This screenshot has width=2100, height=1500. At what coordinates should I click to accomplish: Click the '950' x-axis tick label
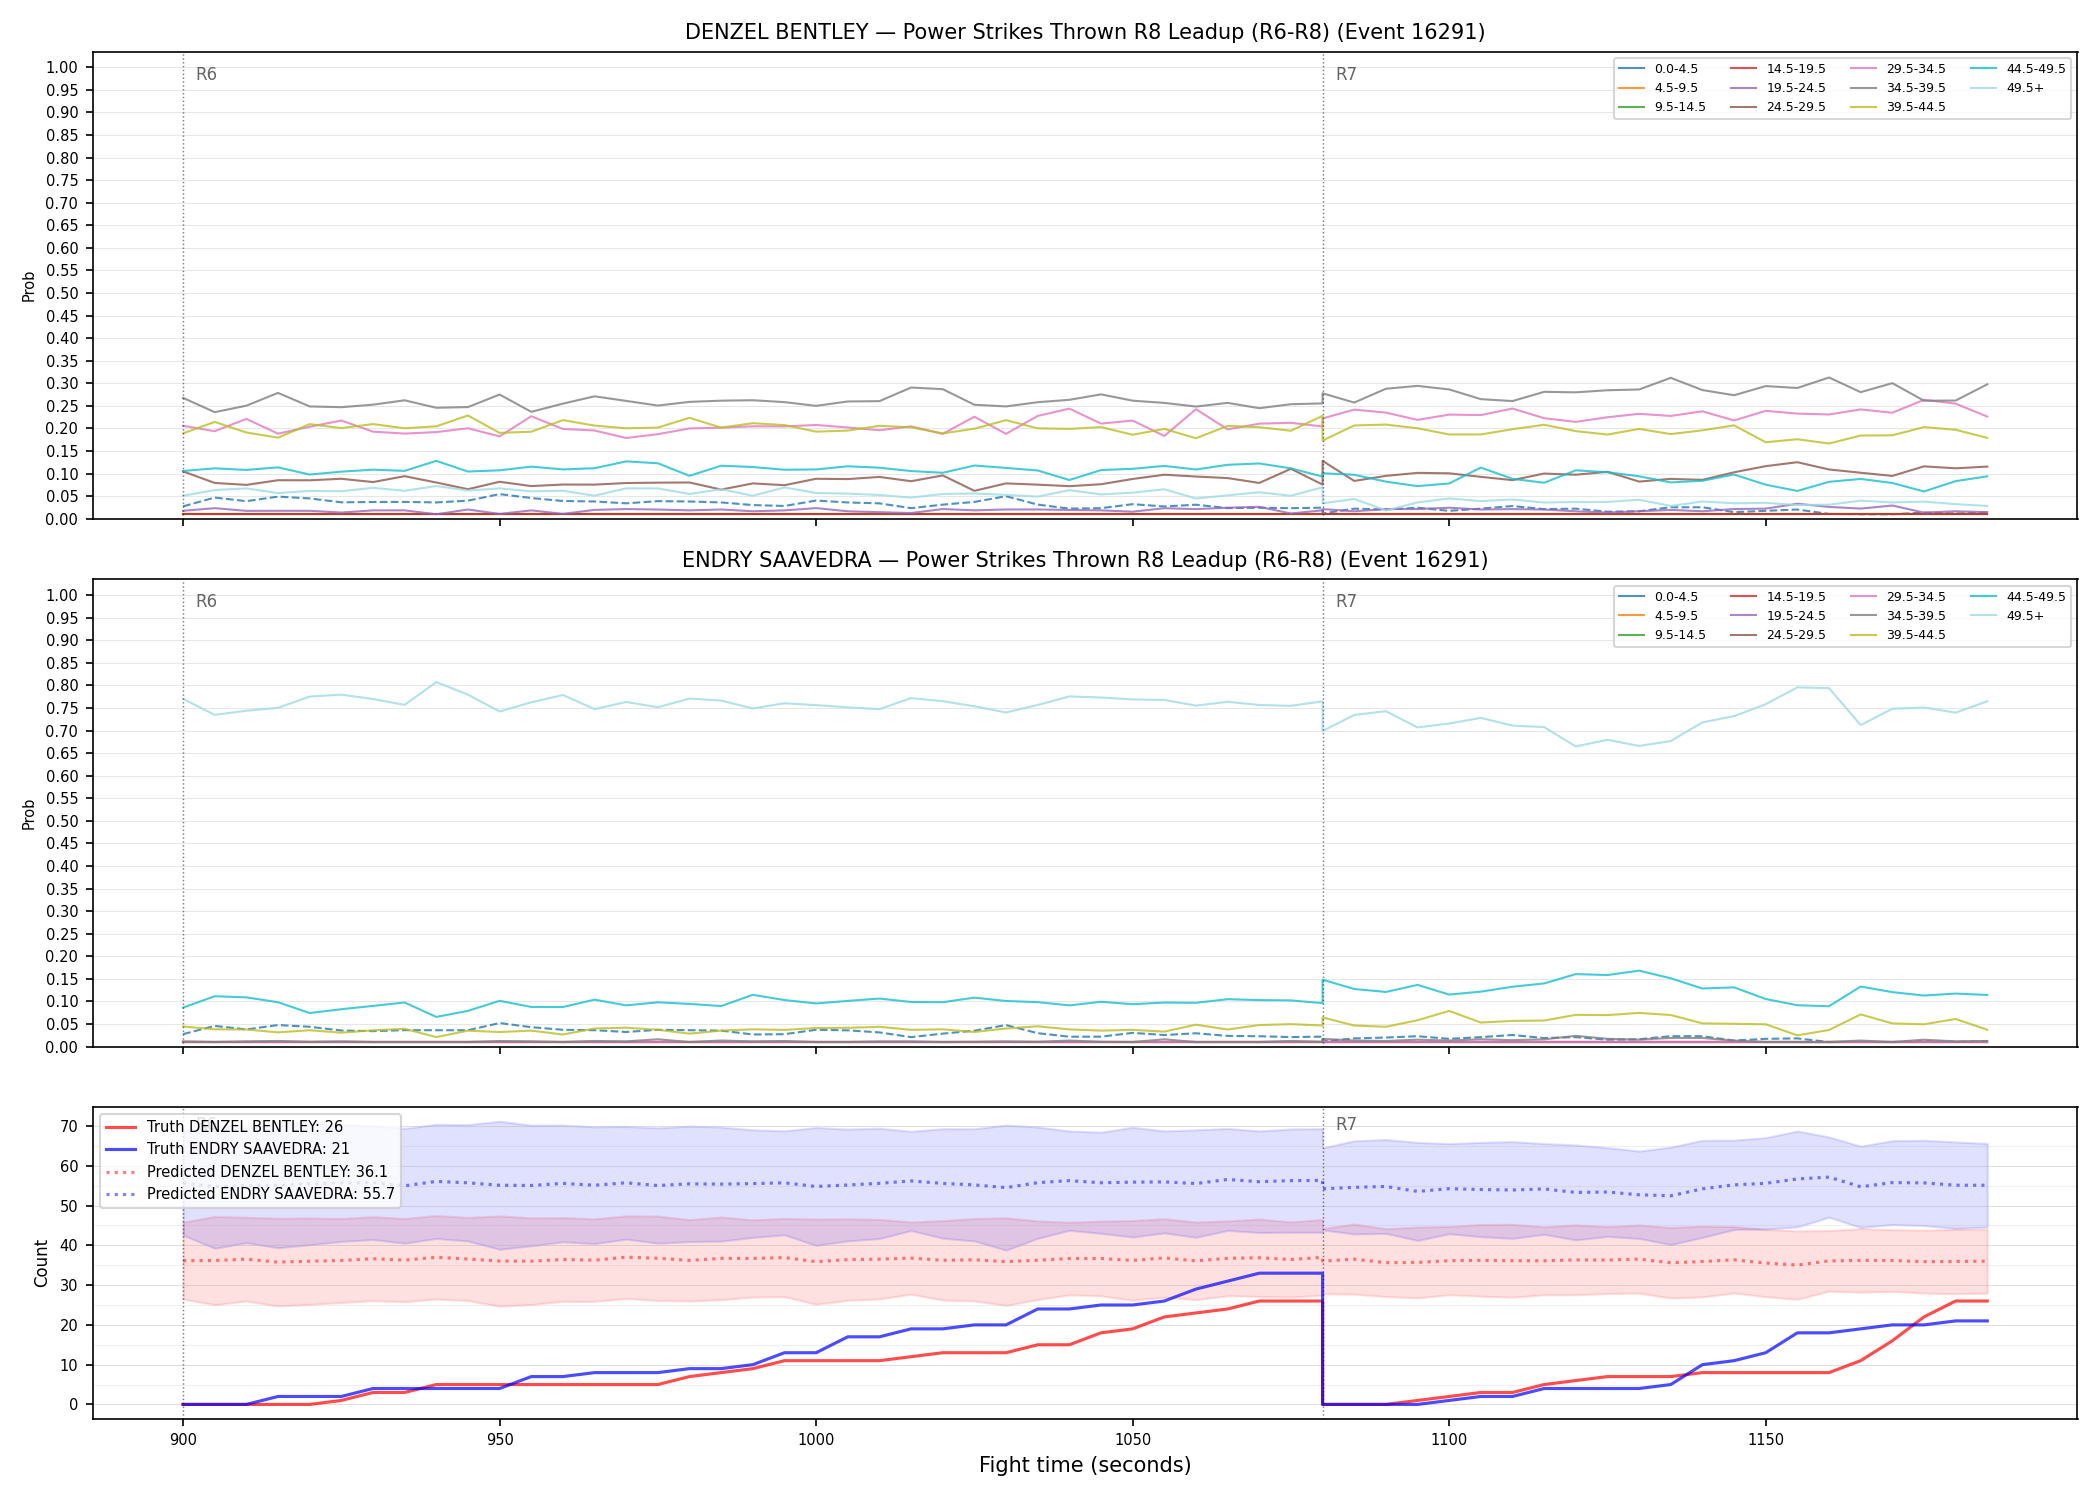(x=499, y=1439)
